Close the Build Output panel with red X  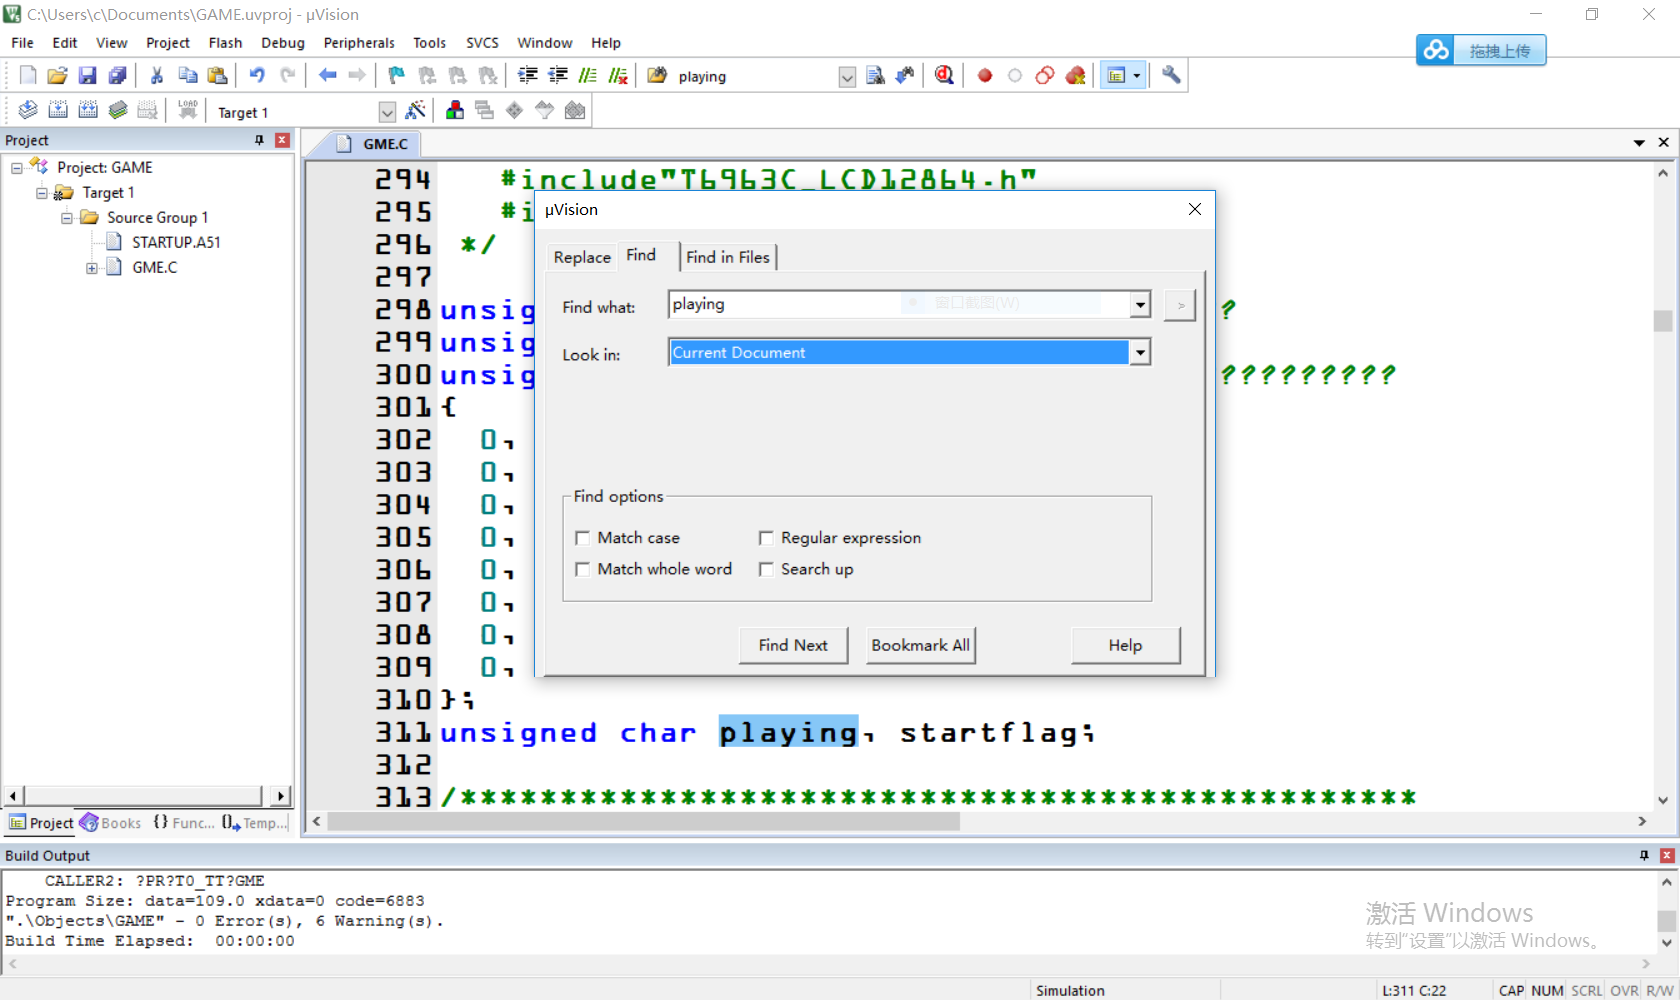click(1667, 855)
